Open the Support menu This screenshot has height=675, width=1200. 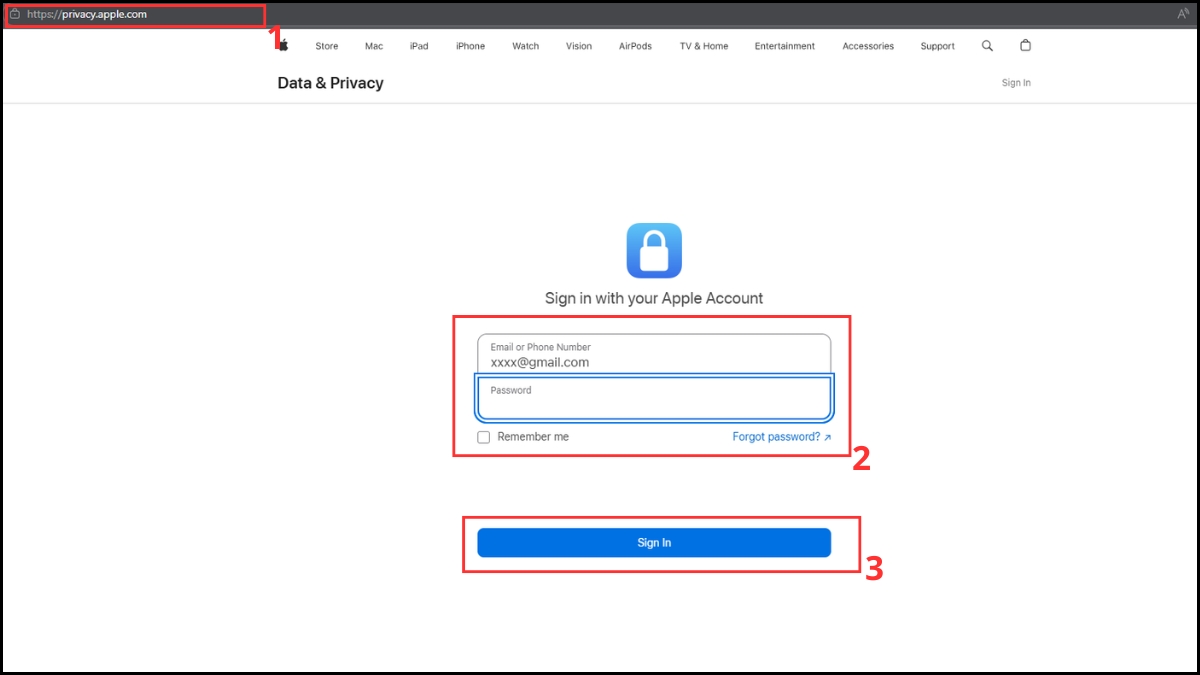[x=938, y=46]
